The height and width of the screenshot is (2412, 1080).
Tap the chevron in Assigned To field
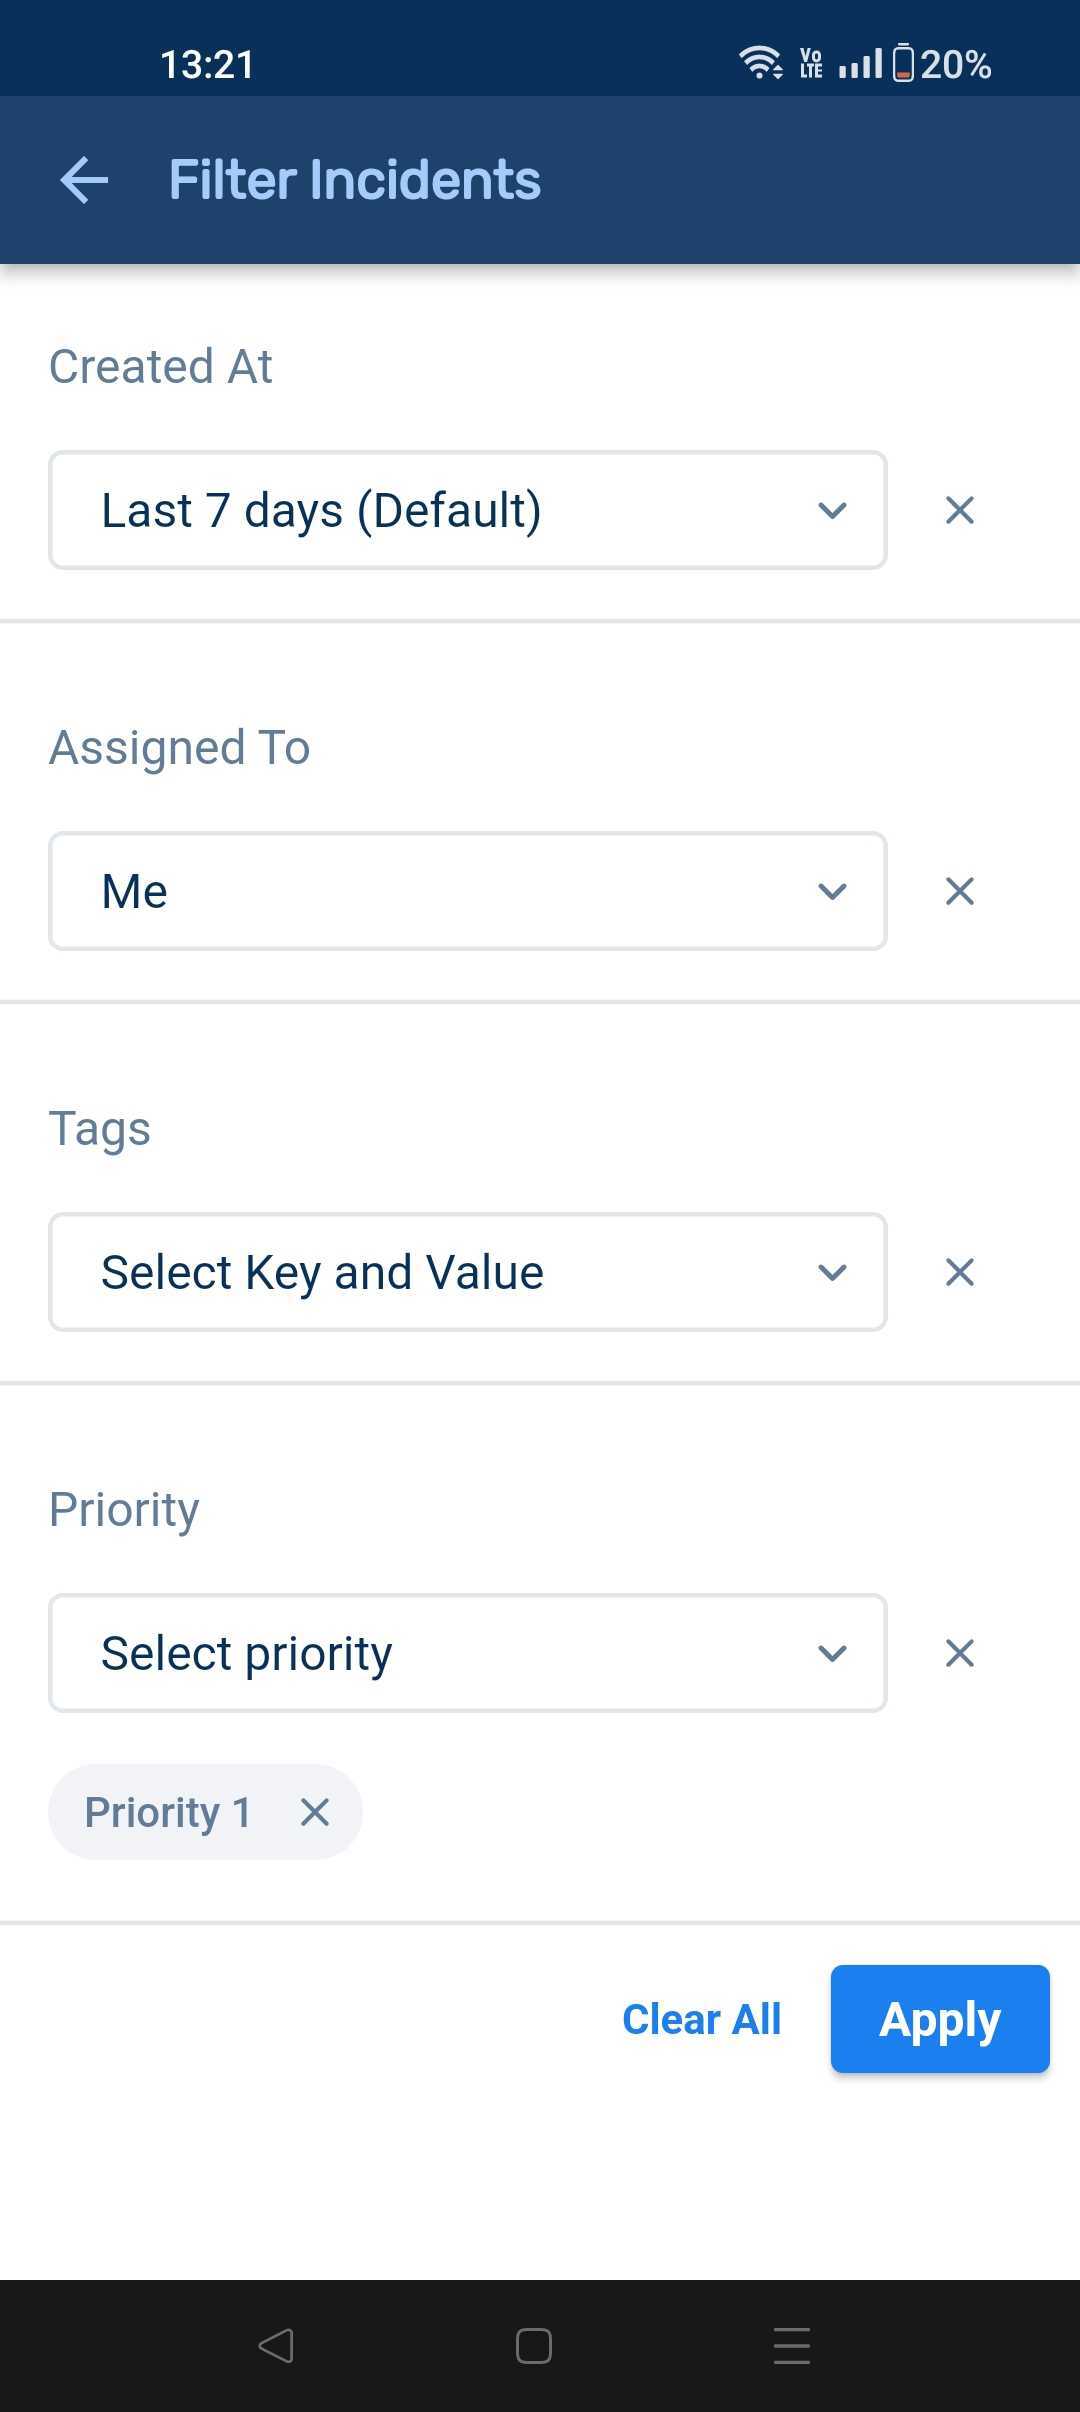point(832,891)
